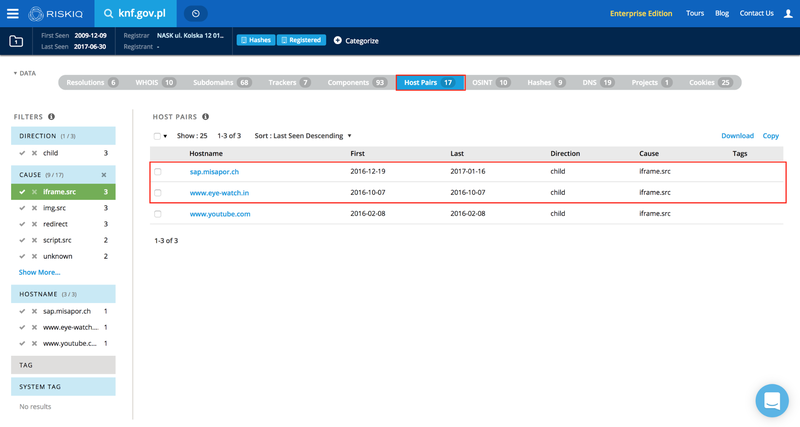Toggle the iframe.src filter checkmark
This screenshot has width=800, height=427.
tap(22, 192)
